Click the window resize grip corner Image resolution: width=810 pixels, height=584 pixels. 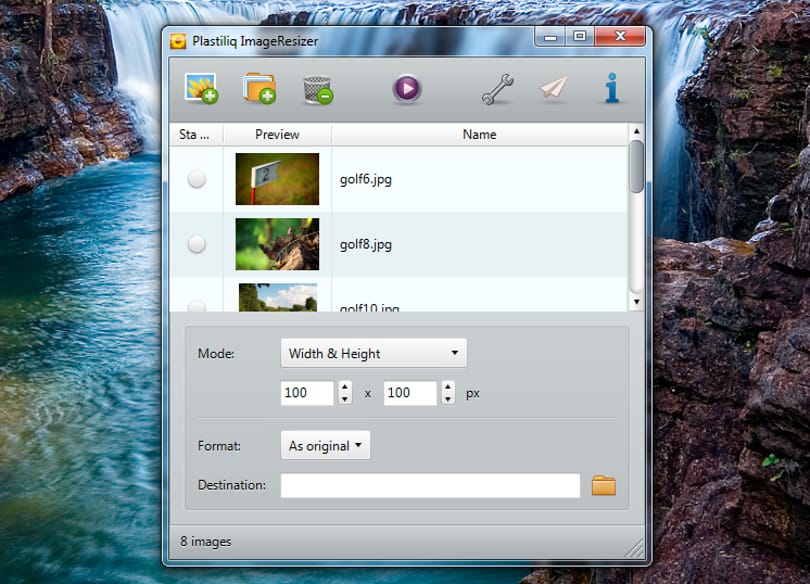click(635, 549)
